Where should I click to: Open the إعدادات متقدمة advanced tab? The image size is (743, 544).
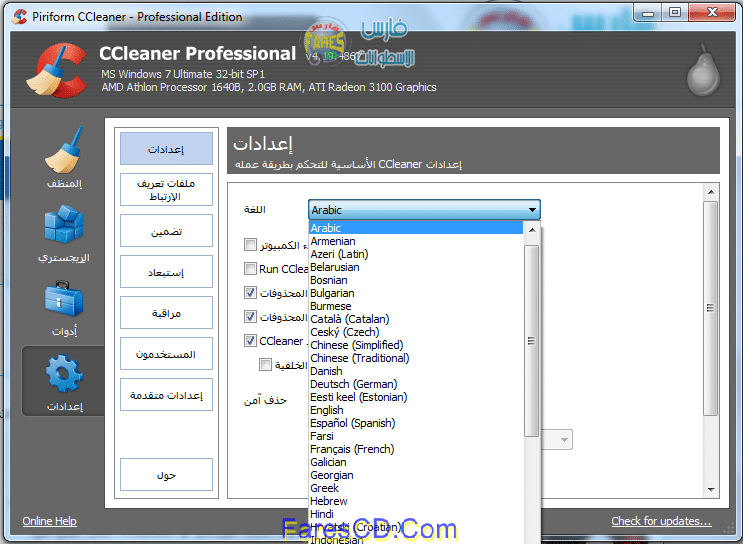166,395
